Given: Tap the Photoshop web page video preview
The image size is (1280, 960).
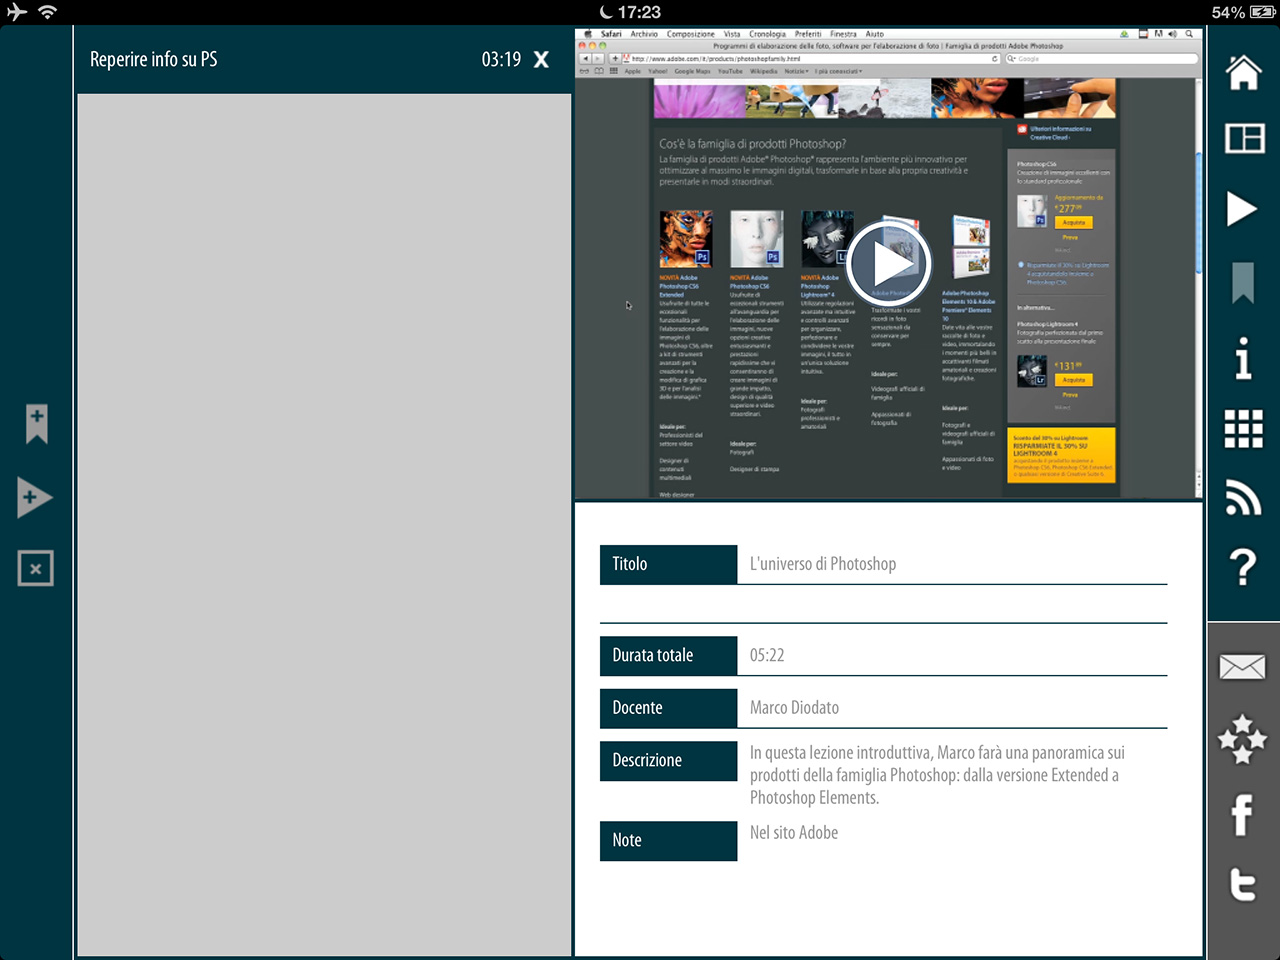Looking at the screenshot, I should point(889,263).
